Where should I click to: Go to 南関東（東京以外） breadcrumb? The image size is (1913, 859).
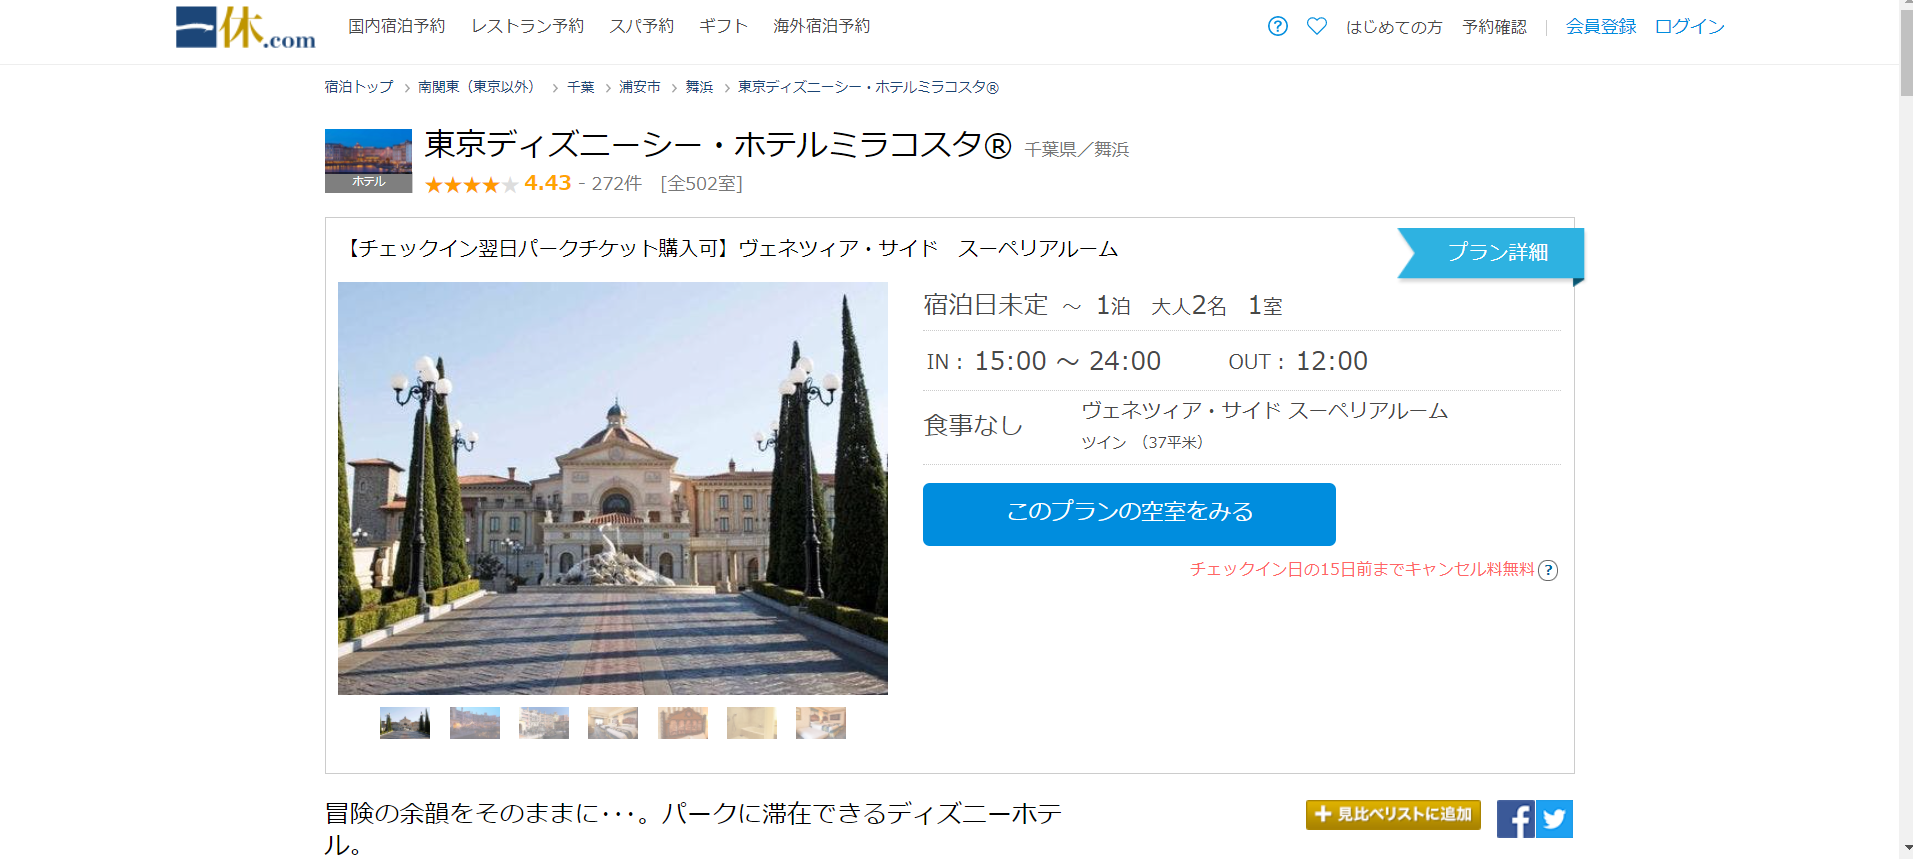479,87
